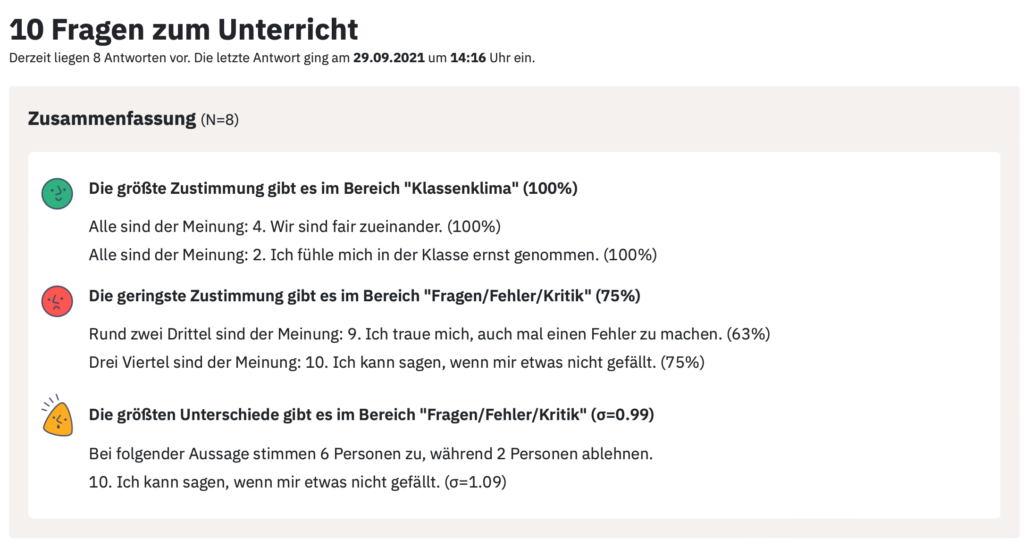Click the orange surprised triangle icon

(x=57, y=415)
